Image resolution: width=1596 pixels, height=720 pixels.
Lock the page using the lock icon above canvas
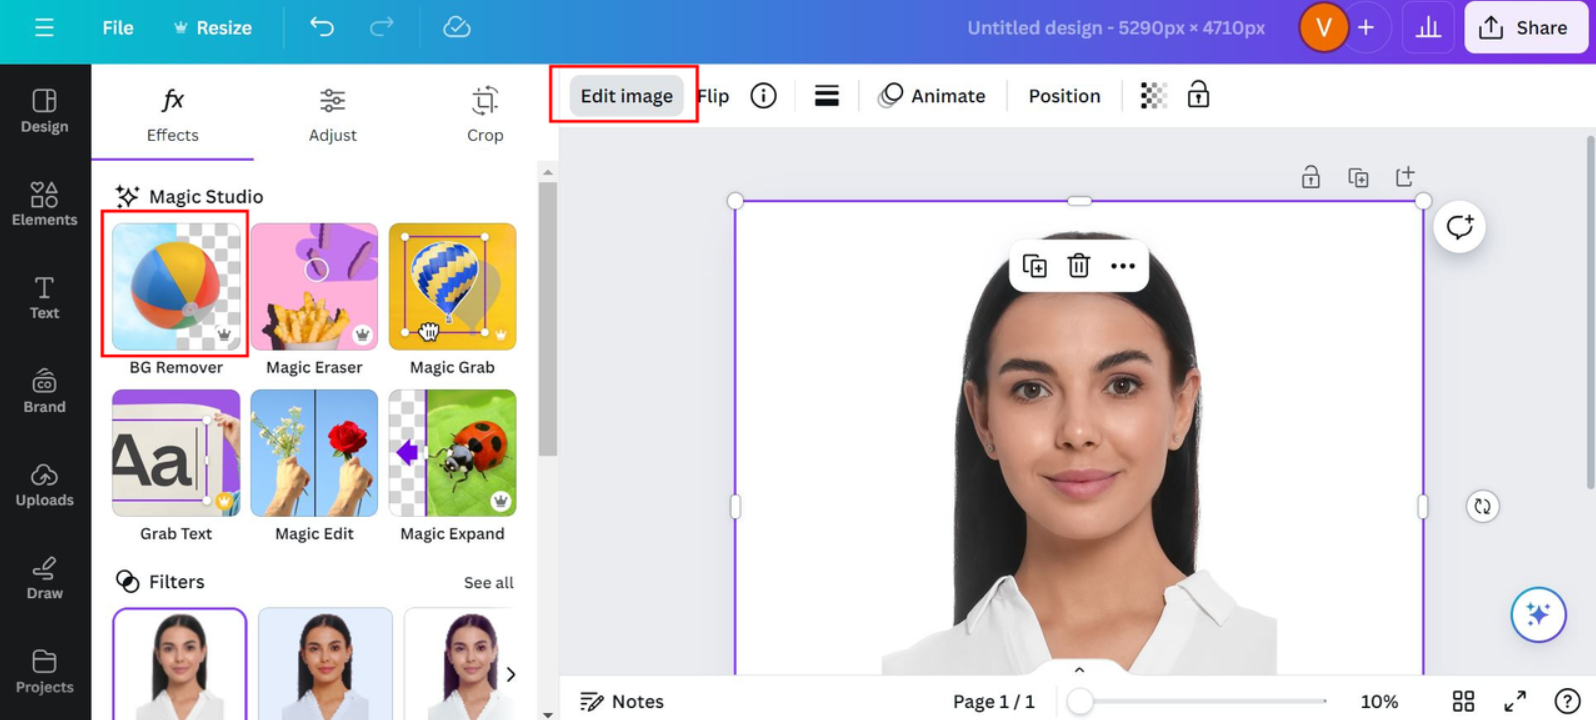tap(1310, 177)
